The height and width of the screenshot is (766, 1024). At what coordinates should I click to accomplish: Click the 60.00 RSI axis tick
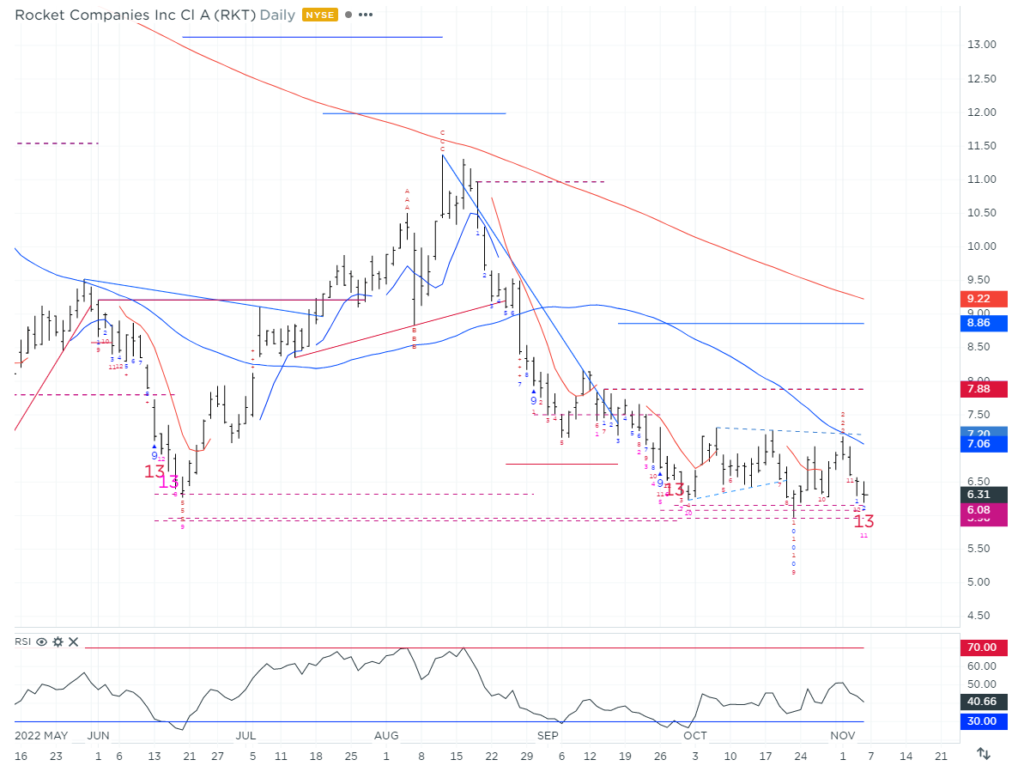click(982, 666)
